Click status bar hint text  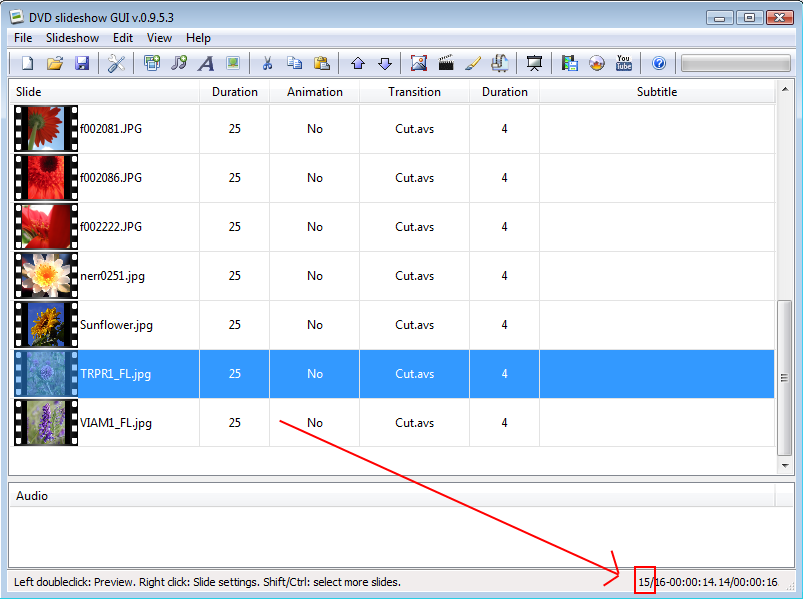pyautogui.click(x=207, y=582)
